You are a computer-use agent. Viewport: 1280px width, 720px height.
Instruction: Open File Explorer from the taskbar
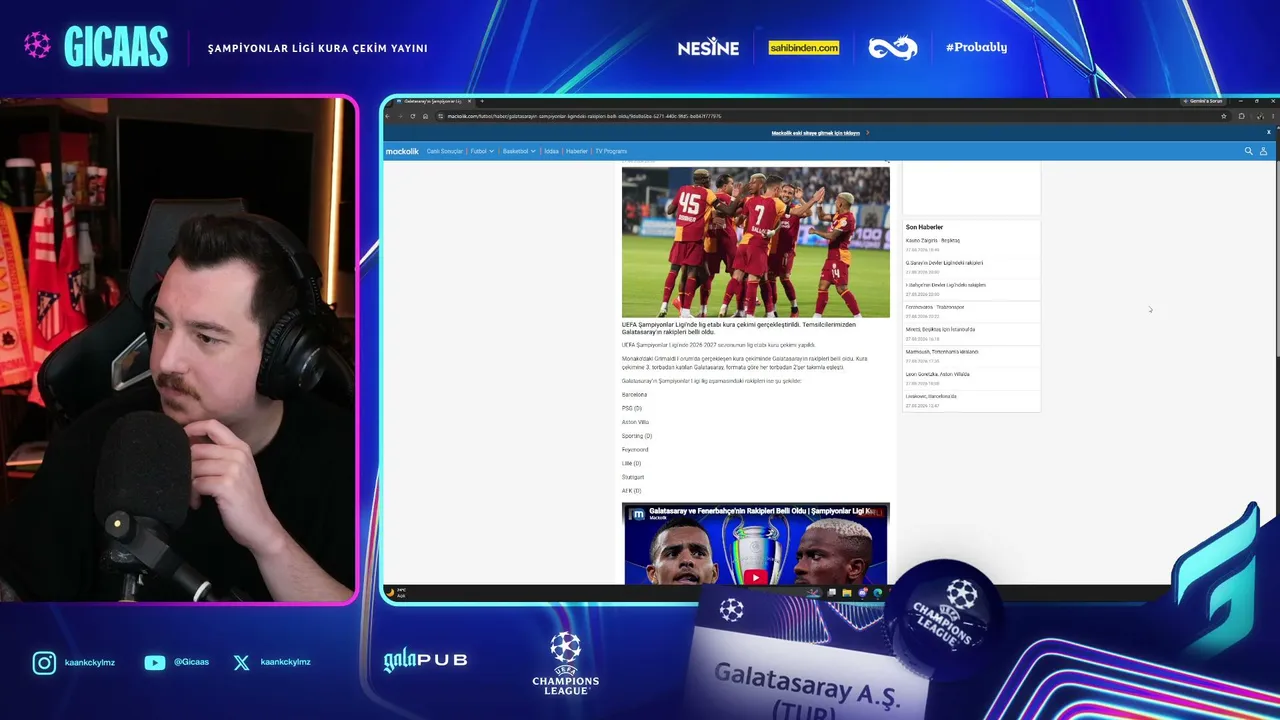click(x=847, y=593)
